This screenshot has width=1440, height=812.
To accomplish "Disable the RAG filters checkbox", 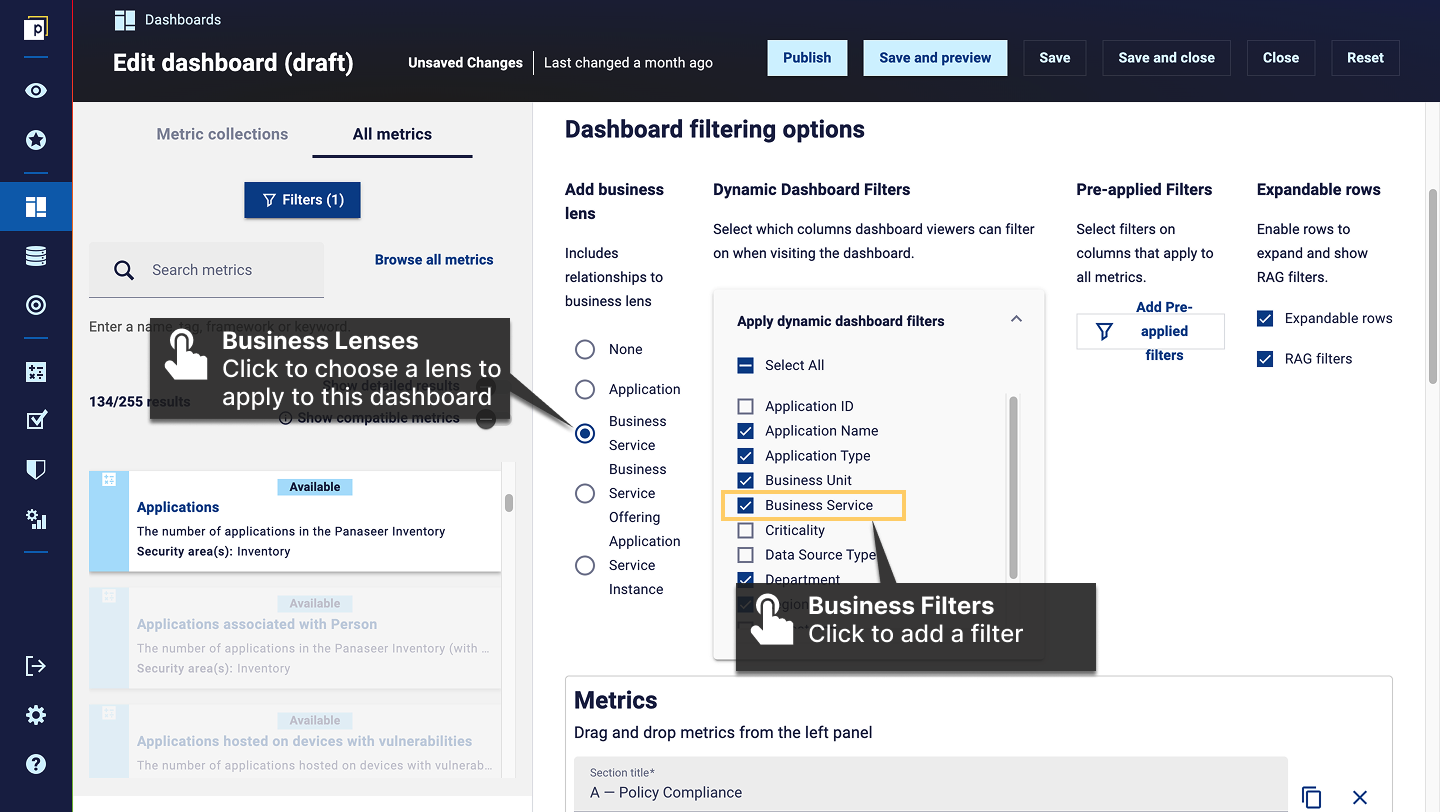I will click(1265, 358).
